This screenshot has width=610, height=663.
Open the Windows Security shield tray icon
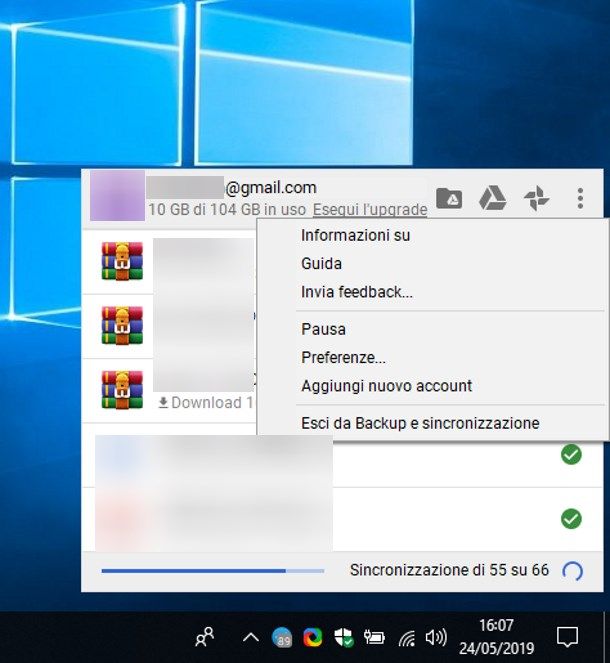pos(345,637)
